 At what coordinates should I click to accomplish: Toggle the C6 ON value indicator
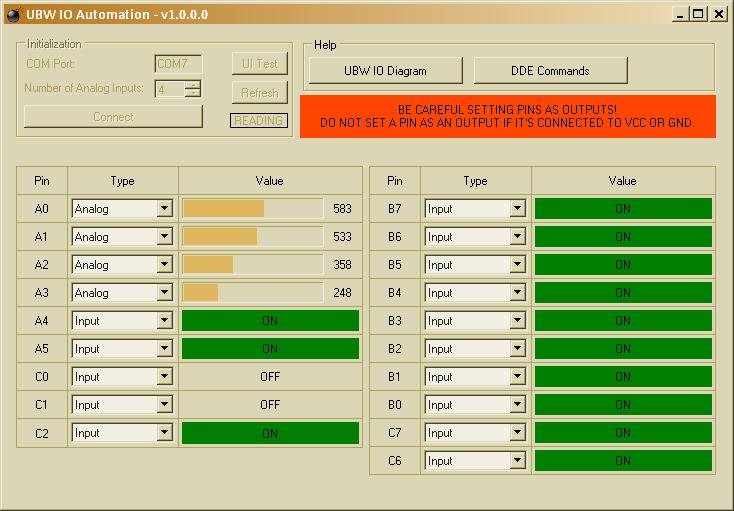(623, 461)
